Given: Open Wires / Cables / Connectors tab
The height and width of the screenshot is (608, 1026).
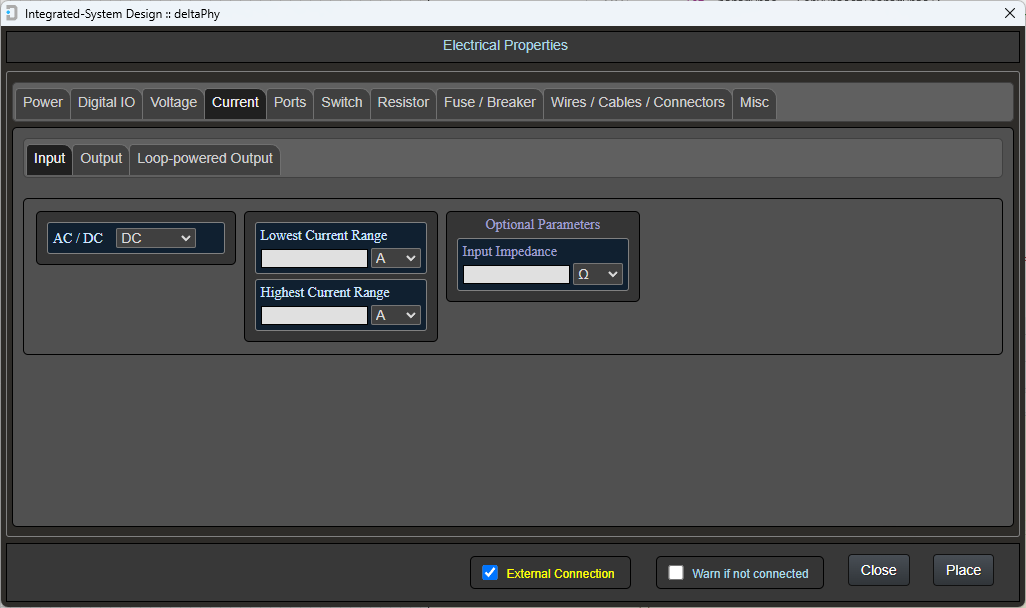Looking at the screenshot, I should [637, 103].
